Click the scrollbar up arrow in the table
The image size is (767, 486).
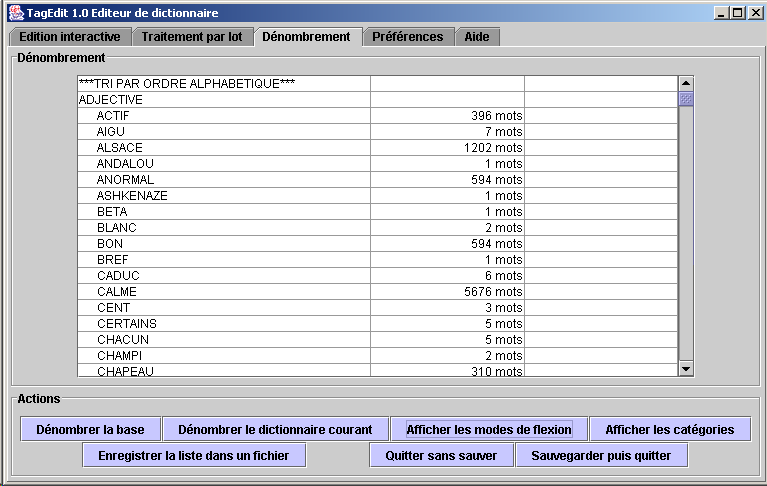(686, 84)
